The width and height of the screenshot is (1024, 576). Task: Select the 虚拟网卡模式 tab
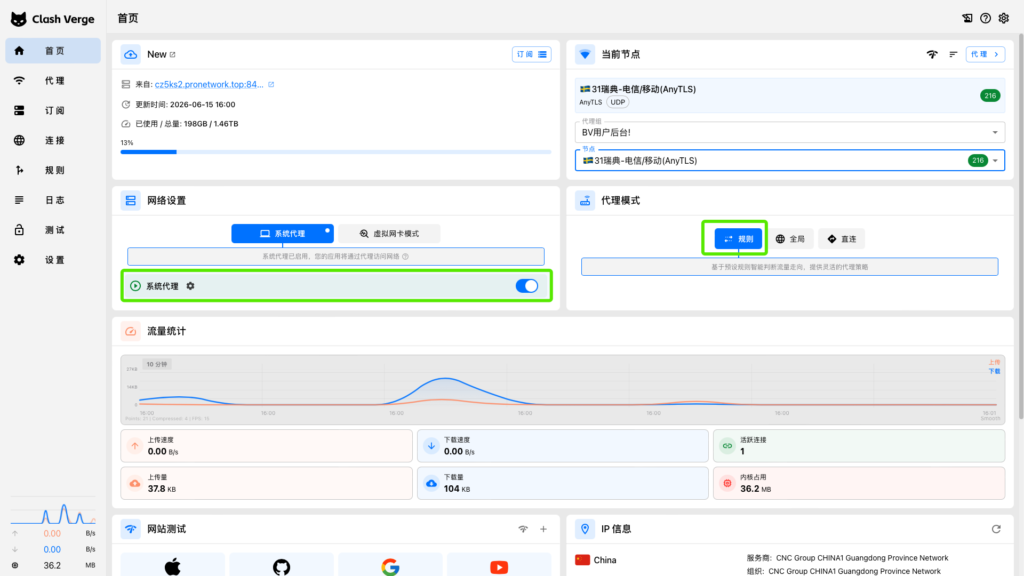pyautogui.click(x=389, y=234)
